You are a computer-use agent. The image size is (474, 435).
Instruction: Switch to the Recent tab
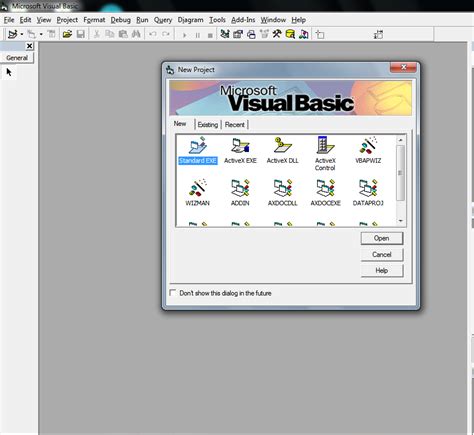[235, 125]
